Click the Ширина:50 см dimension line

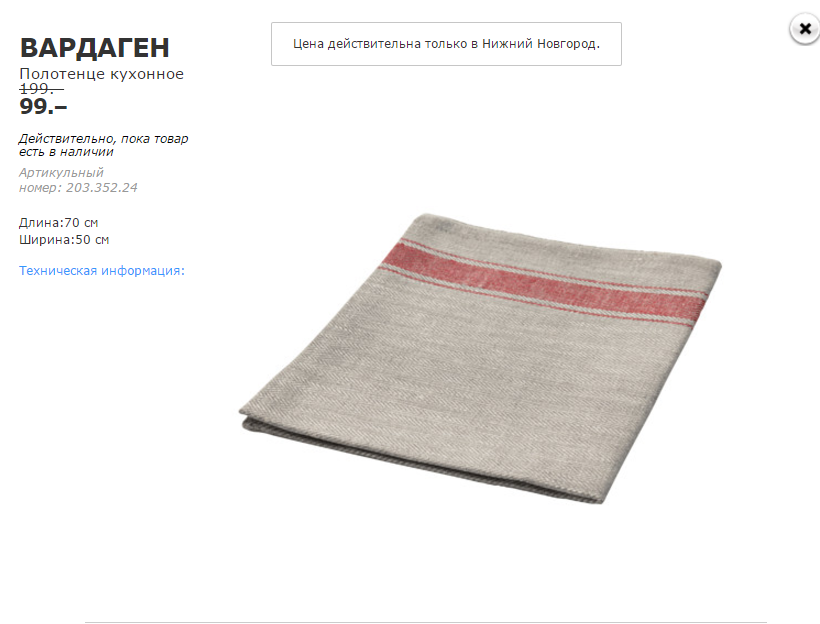pyautogui.click(x=64, y=240)
